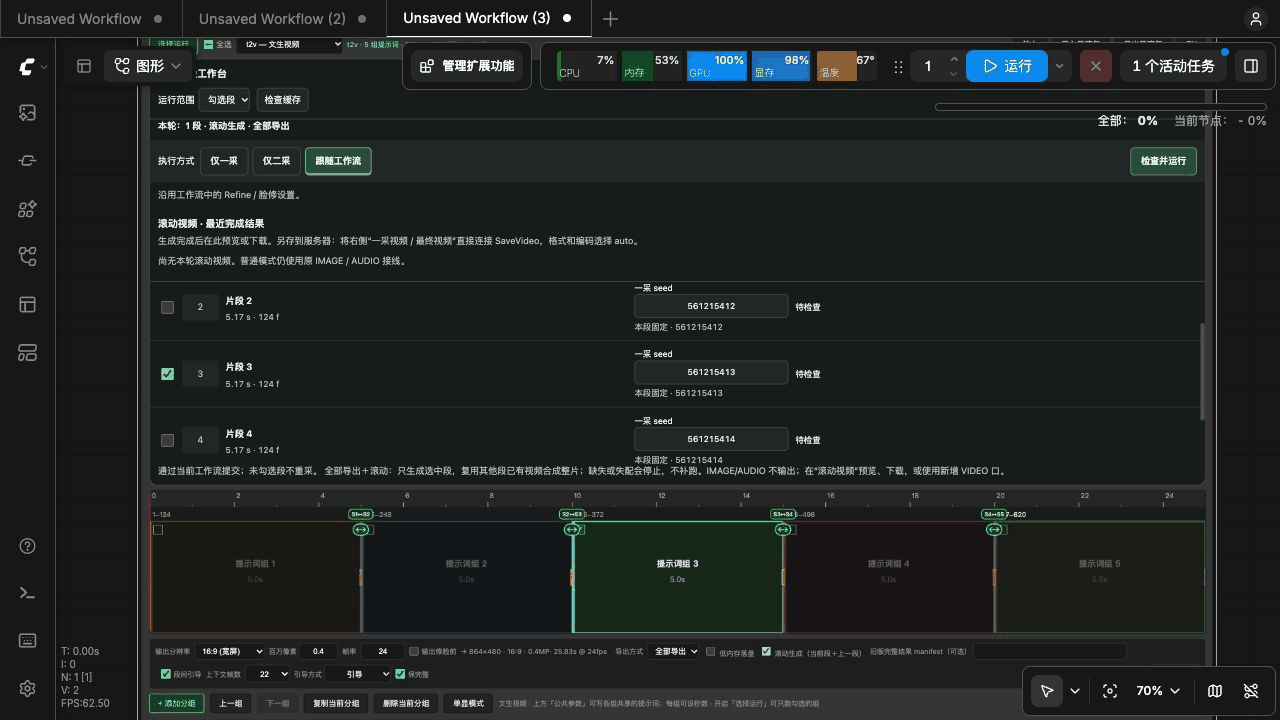The width and height of the screenshot is (1280, 720).
Task: Expand the run options arrow beside 运行
Action: (1059, 66)
